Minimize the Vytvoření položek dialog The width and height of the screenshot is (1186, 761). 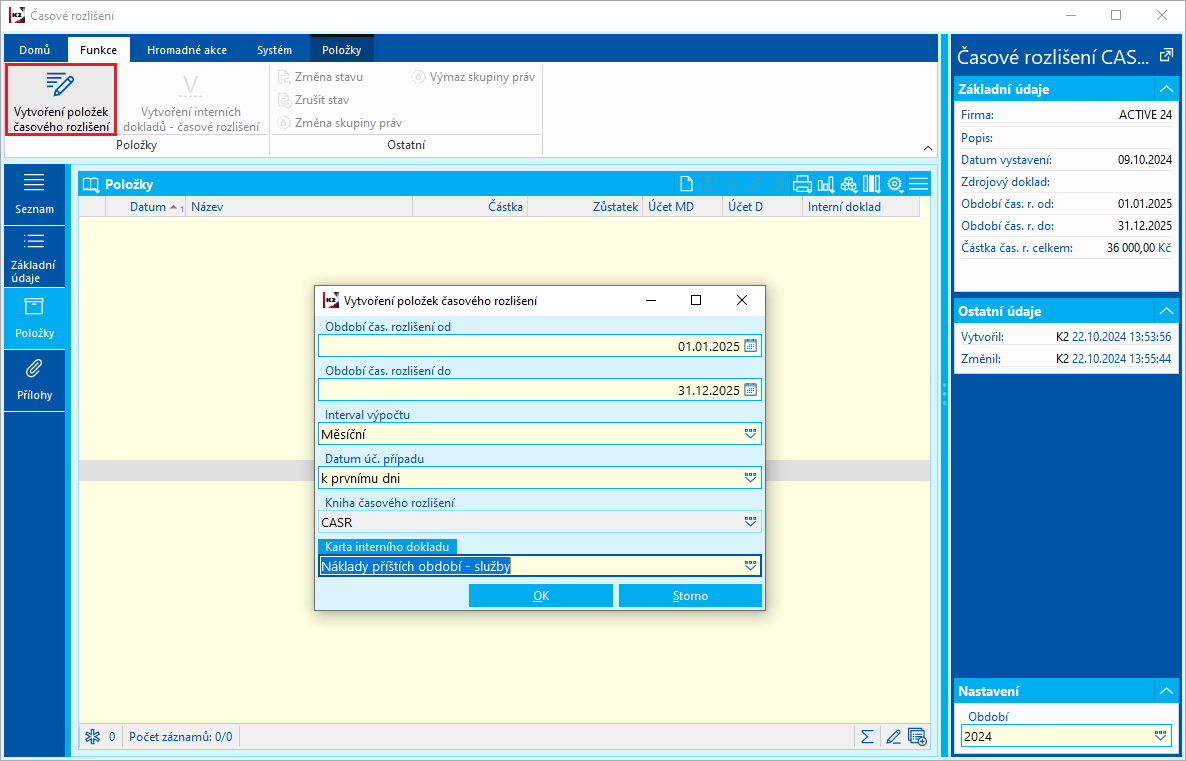point(650,300)
